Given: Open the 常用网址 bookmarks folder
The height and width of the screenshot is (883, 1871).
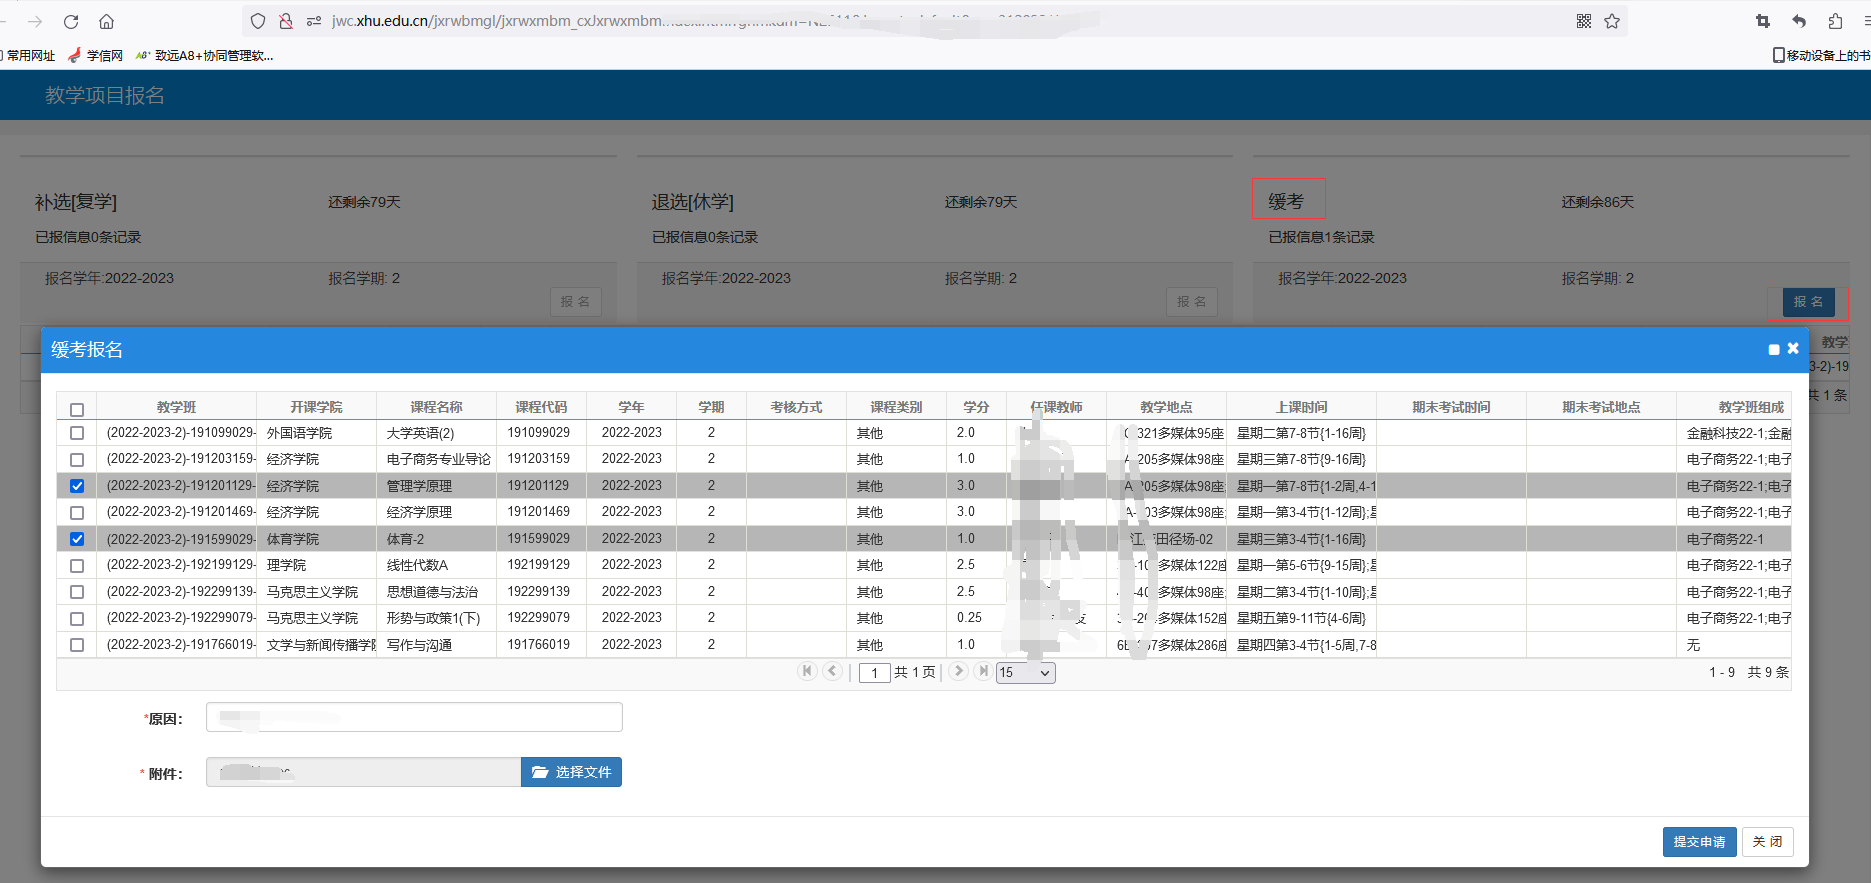Looking at the screenshot, I should 30,56.
